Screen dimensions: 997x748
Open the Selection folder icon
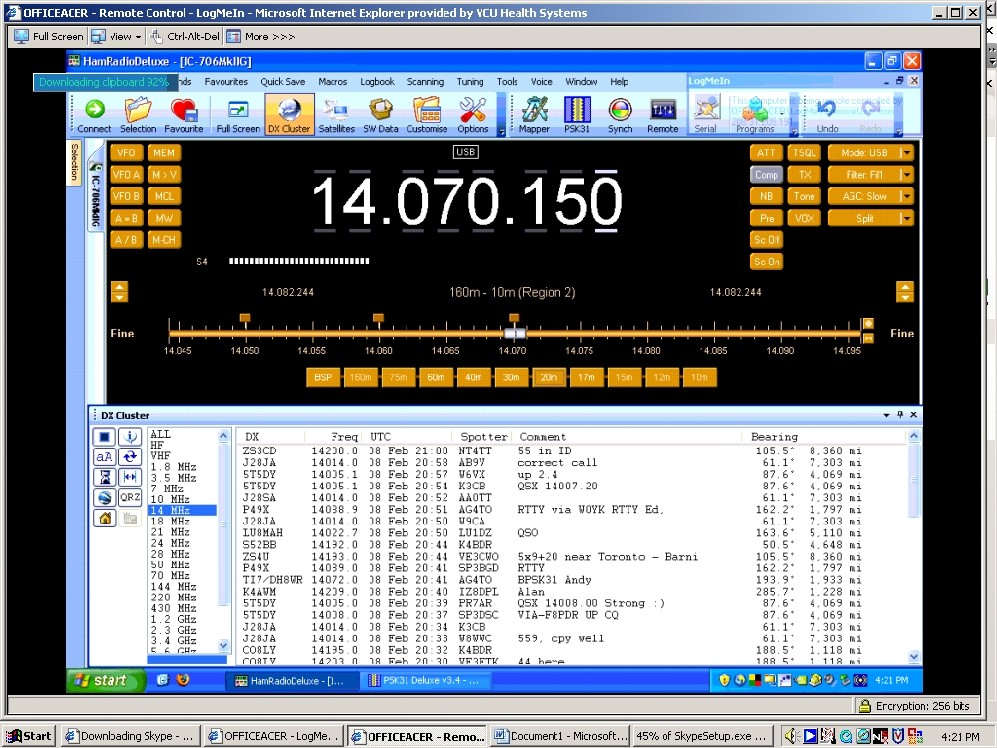(x=137, y=114)
